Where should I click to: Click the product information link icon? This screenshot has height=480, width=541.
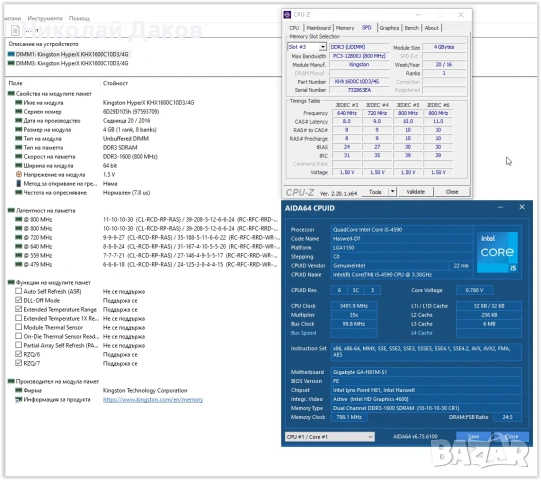tap(18, 400)
